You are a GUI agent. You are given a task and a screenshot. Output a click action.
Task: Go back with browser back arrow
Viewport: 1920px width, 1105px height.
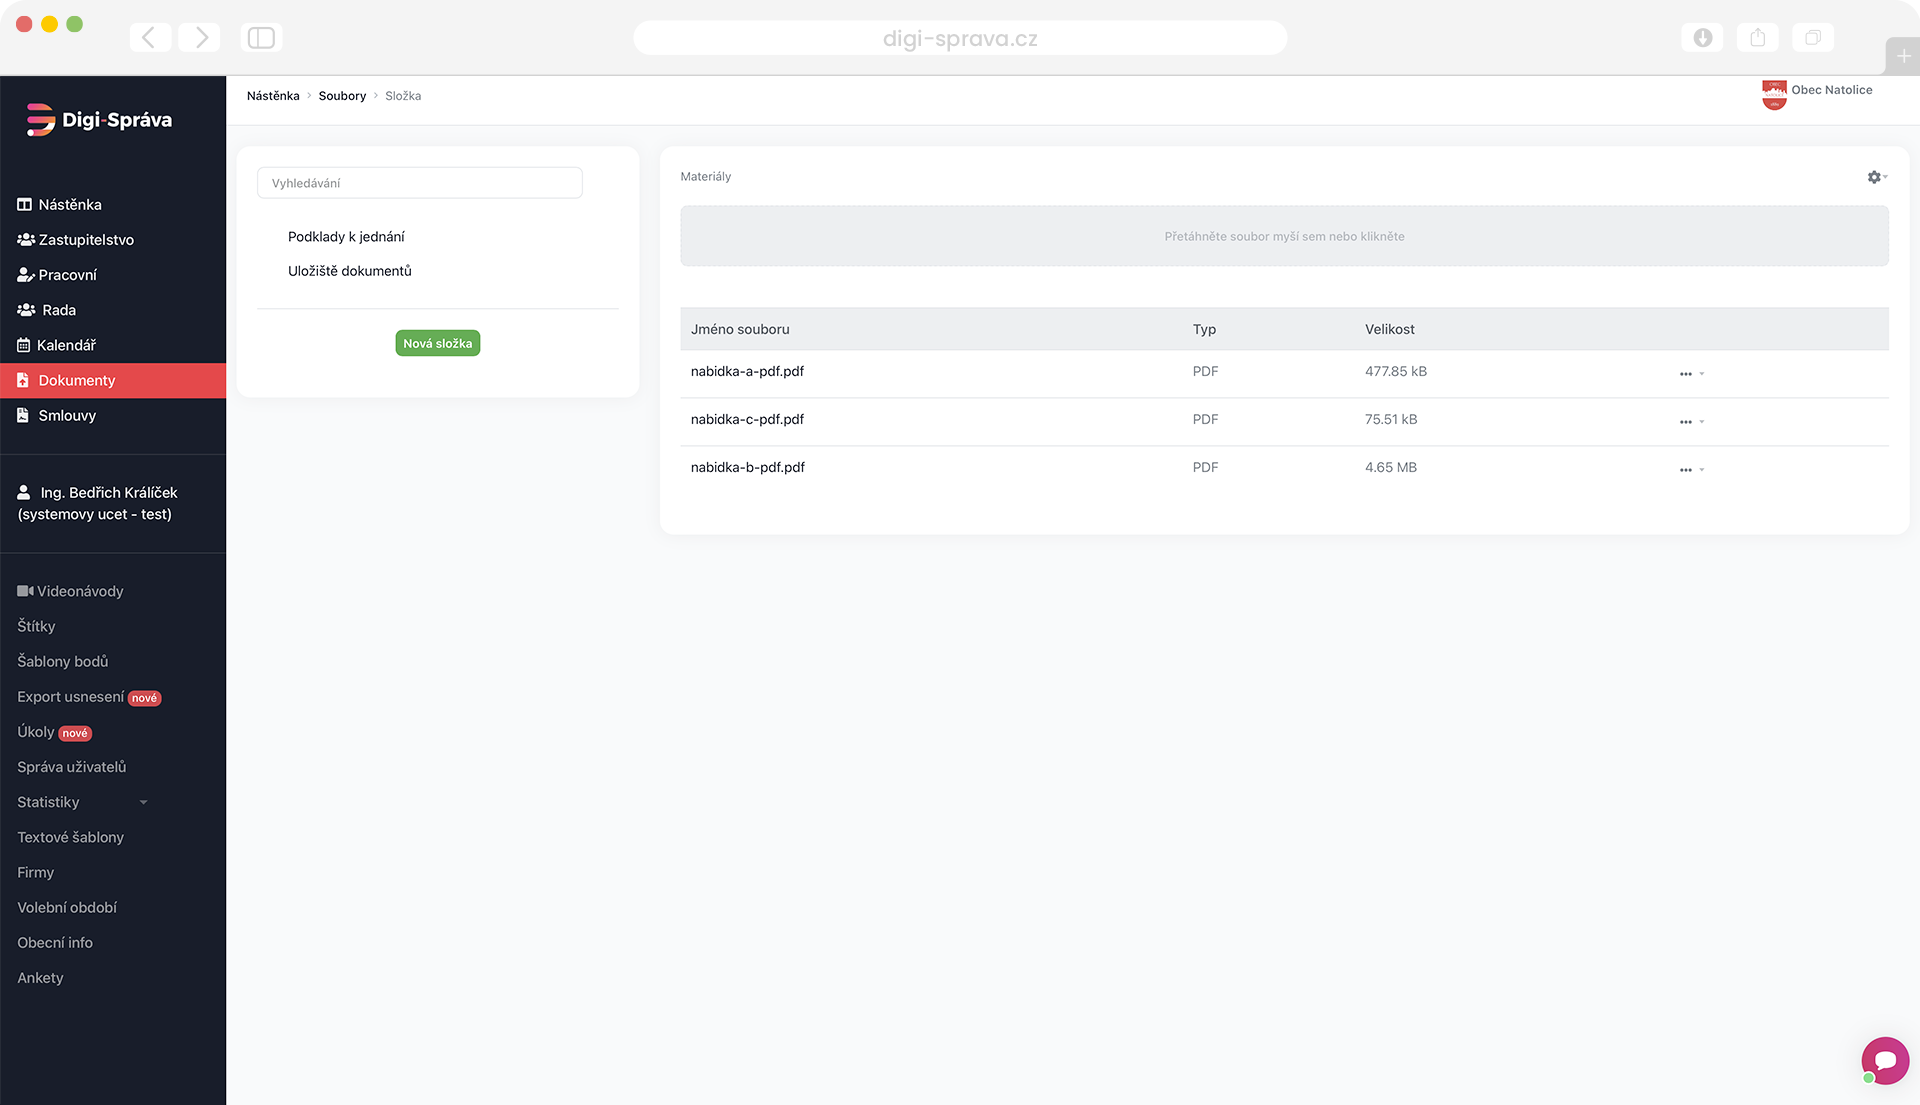pos(149,38)
